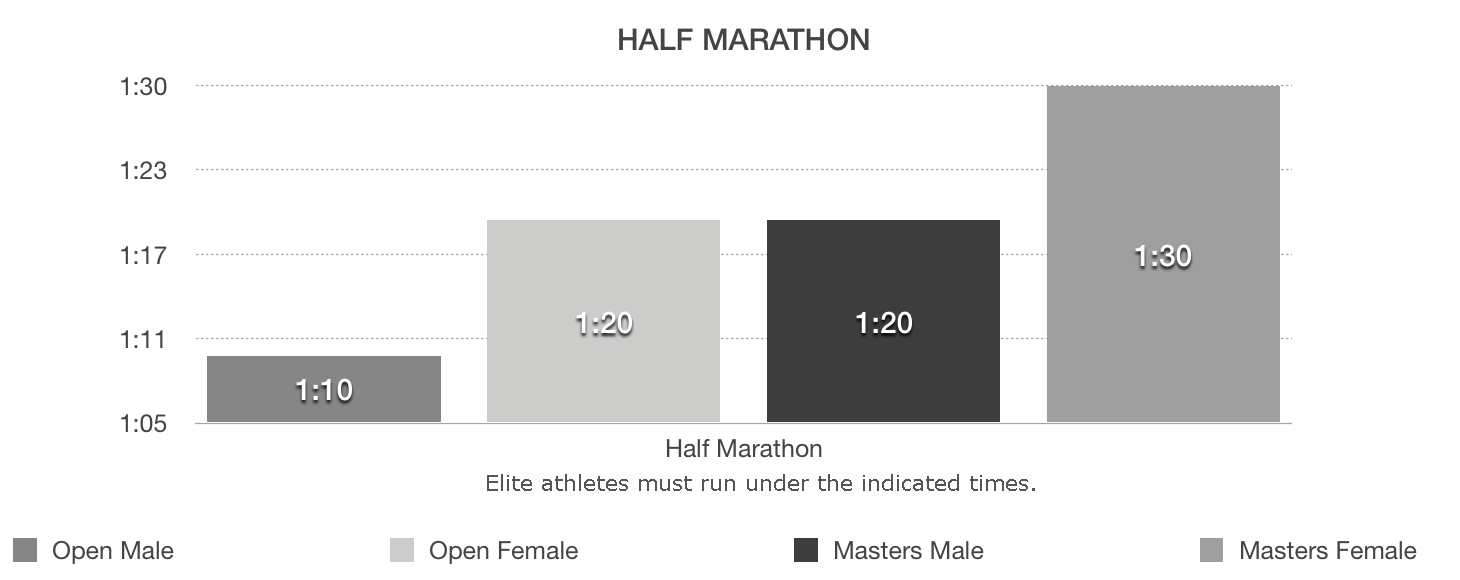Viewport: 1460px width, 580px height.
Task: Select the Masters Female legend label
Action: [x=1327, y=551]
